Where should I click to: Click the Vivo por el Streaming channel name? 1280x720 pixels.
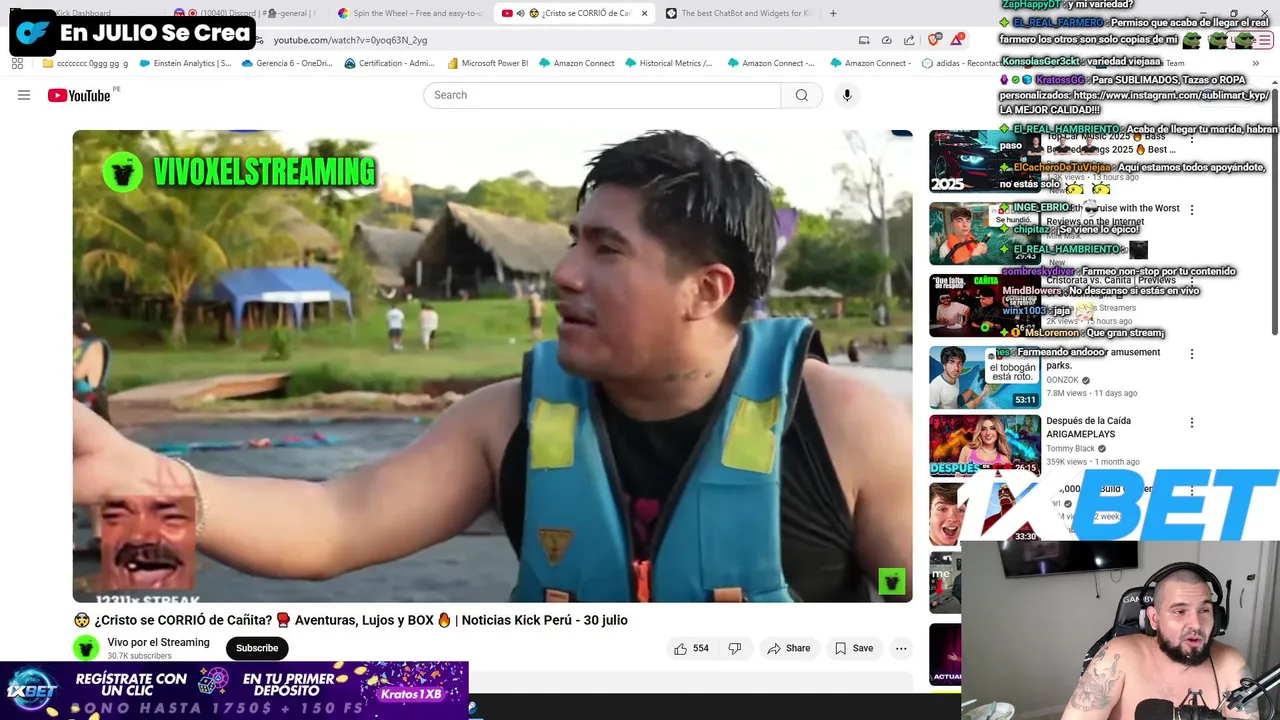coord(158,642)
